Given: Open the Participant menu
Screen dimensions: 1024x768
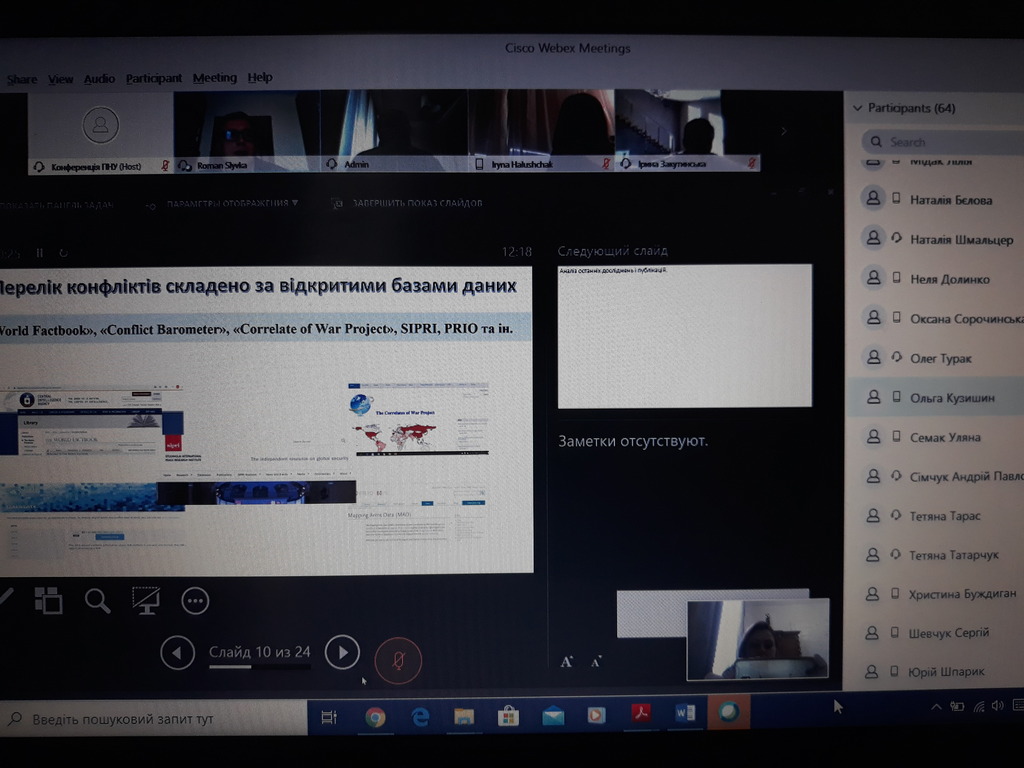Looking at the screenshot, I should coord(153,78).
